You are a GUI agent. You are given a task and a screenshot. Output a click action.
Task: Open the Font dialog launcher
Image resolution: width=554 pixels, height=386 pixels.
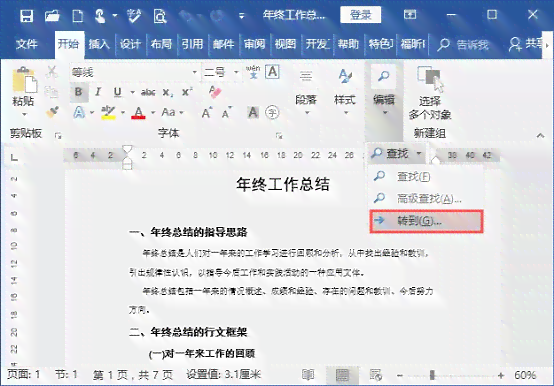pos(279,135)
